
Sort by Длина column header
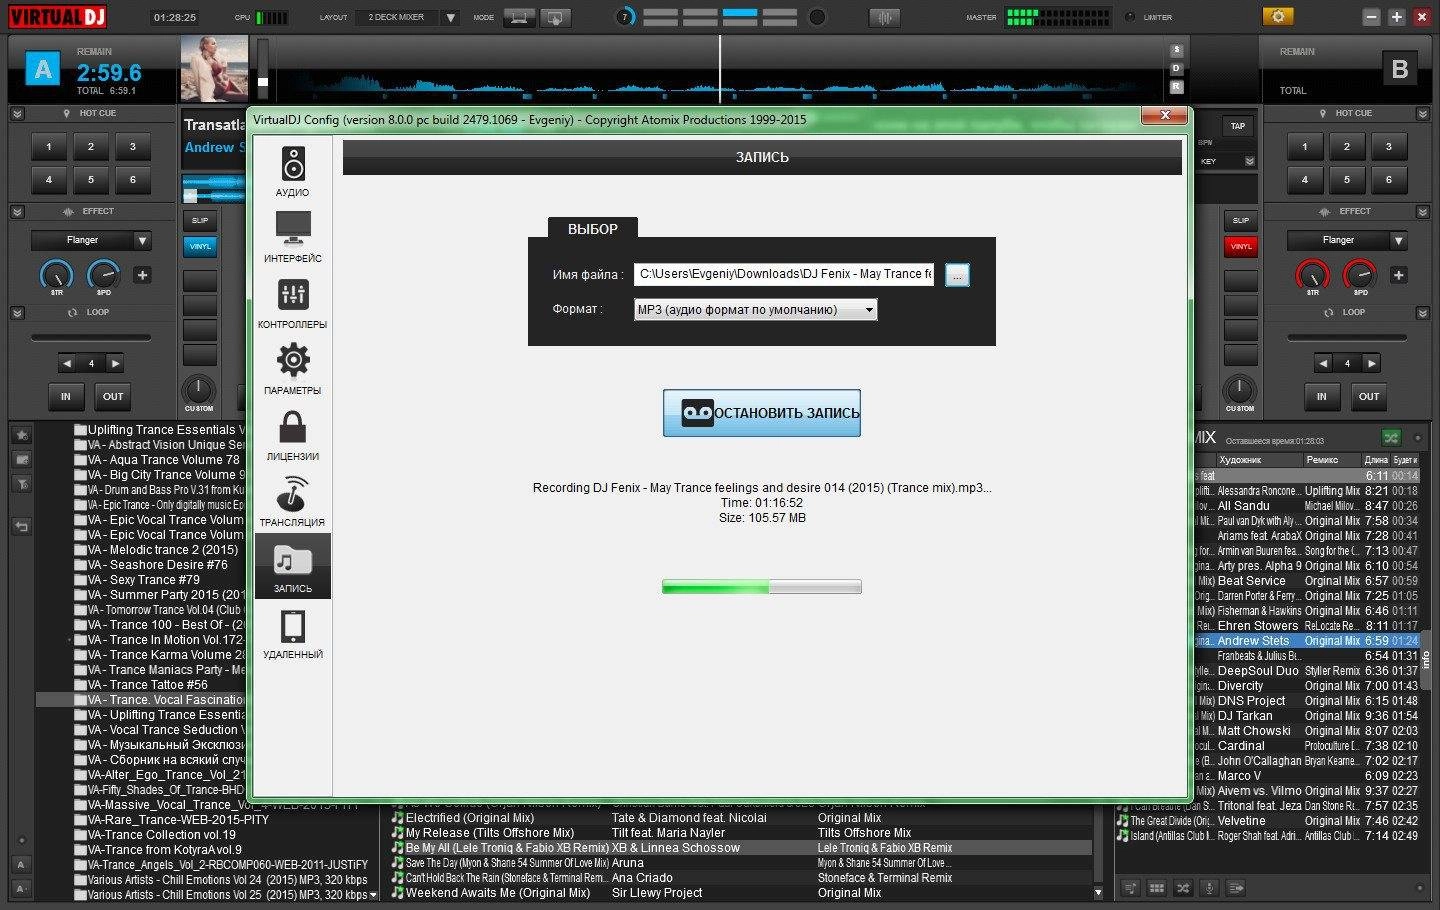point(1376,460)
